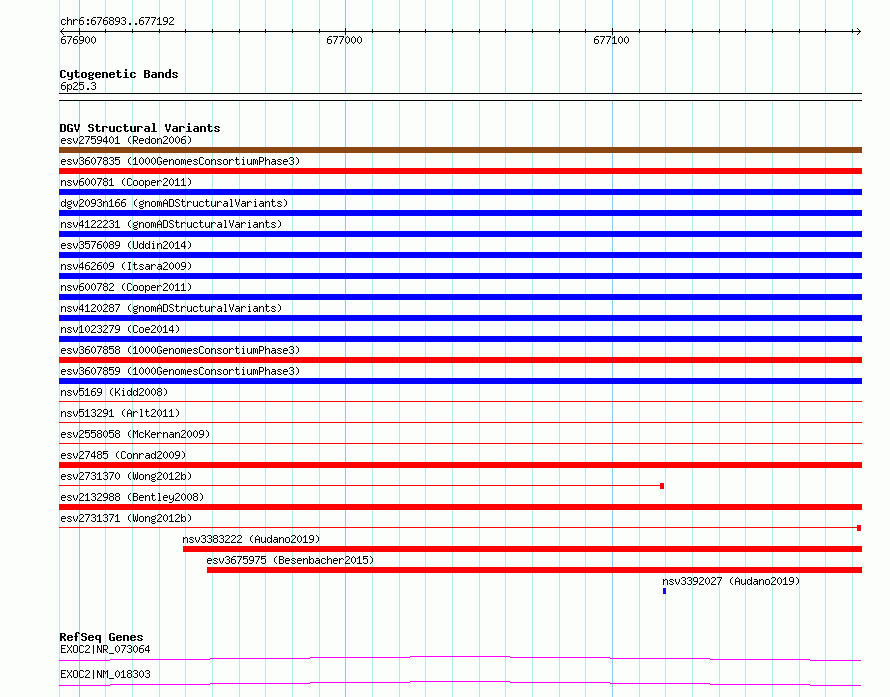Open nsv462609 (Itsara2009) variant

(126, 266)
